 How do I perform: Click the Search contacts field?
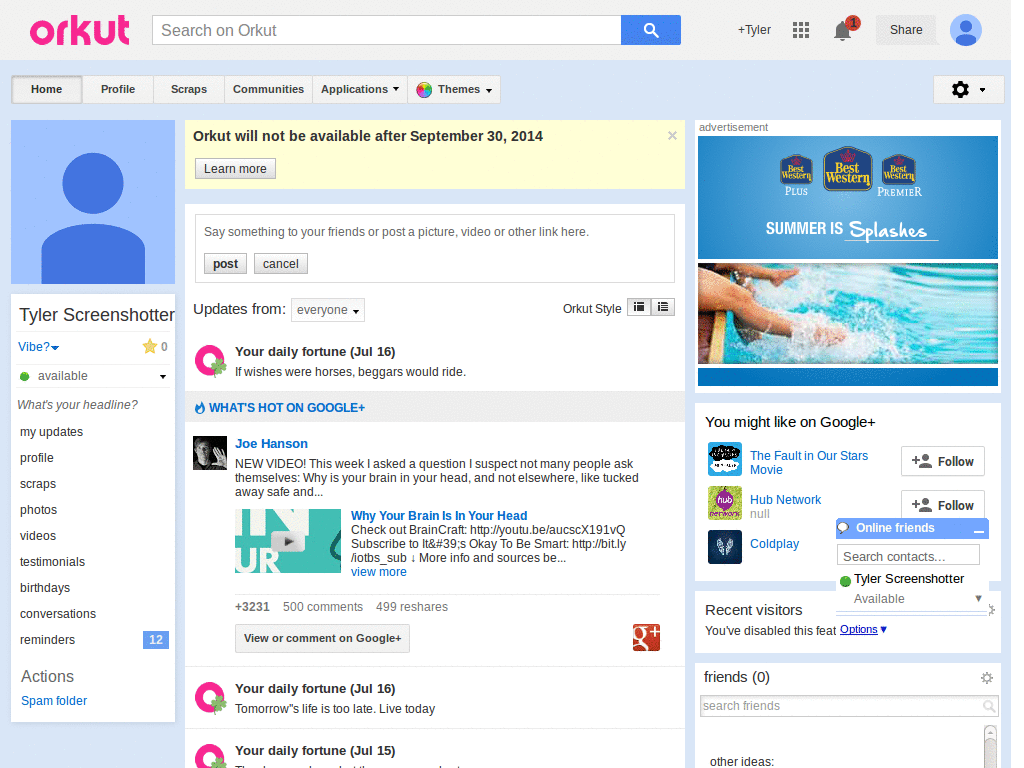coord(908,556)
